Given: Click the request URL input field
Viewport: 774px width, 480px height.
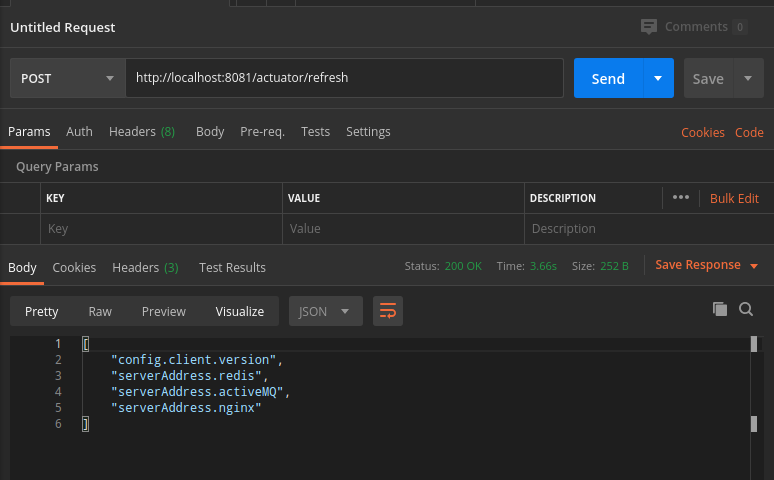Looking at the screenshot, I should [344, 78].
